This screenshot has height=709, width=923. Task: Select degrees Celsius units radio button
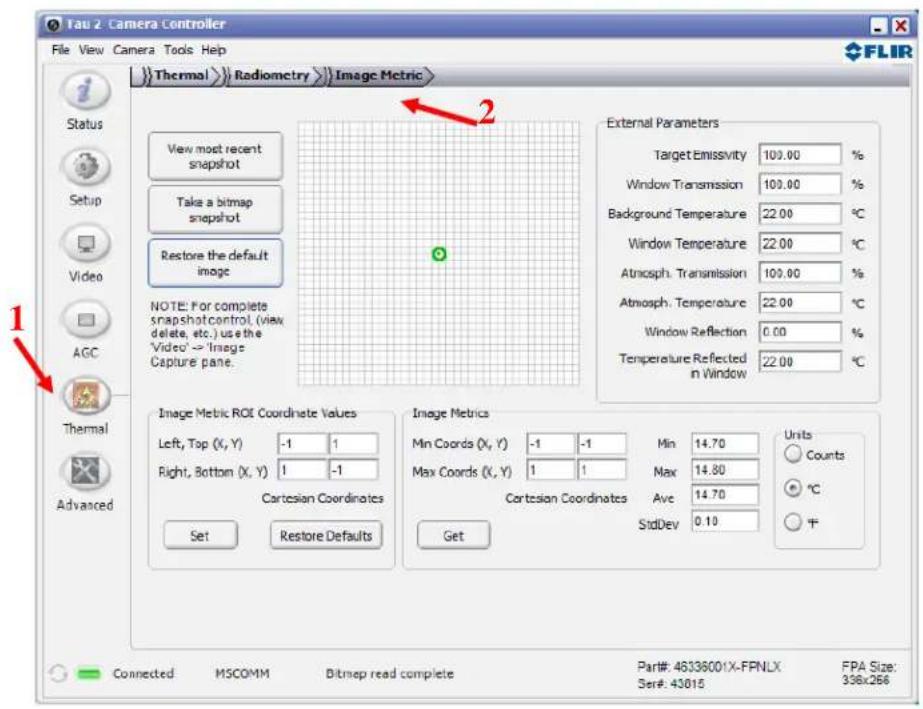793,488
